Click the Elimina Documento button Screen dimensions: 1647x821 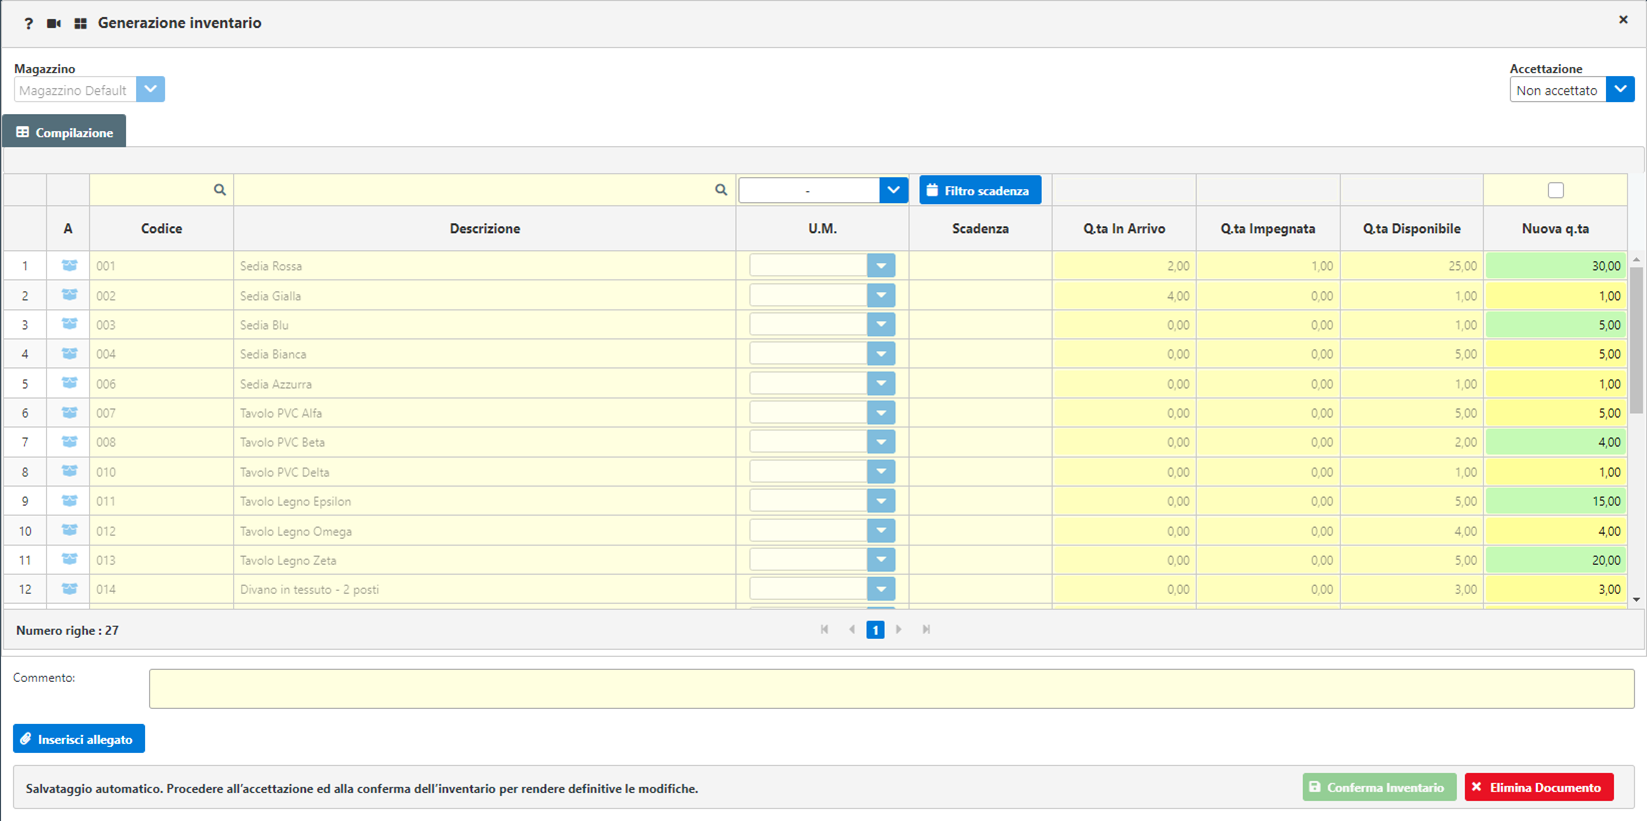coord(1539,788)
